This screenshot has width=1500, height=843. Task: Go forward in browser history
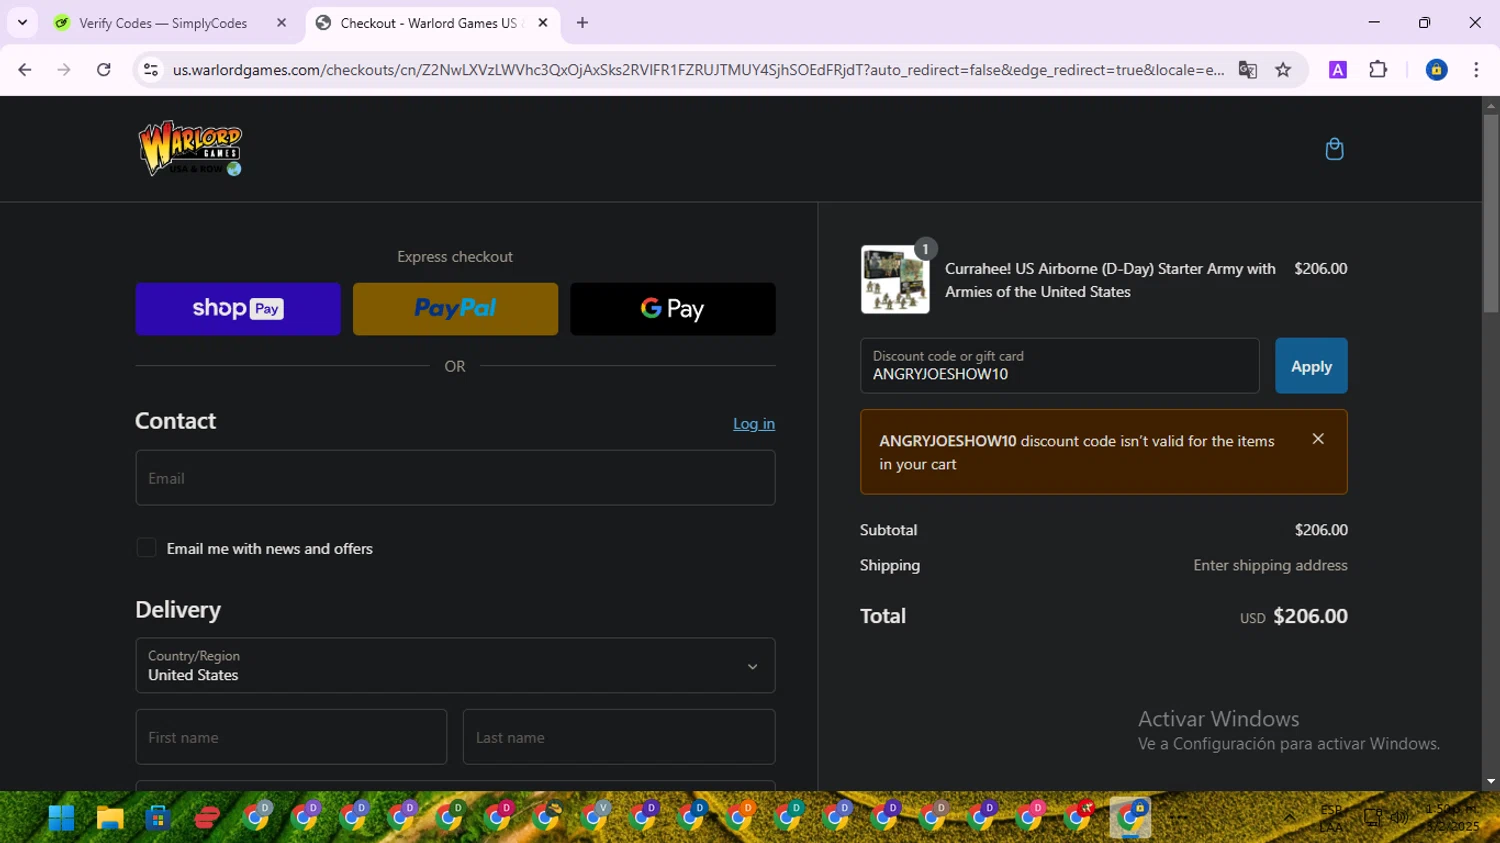(x=64, y=70)
